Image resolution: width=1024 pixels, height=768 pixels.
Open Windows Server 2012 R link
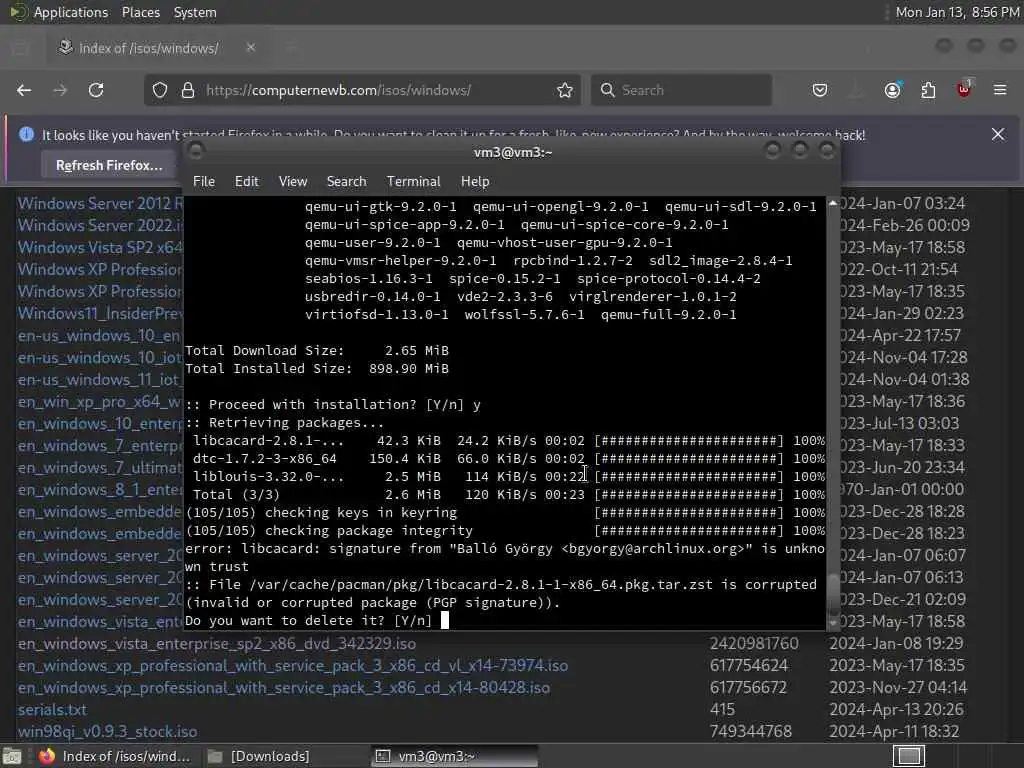101,203
